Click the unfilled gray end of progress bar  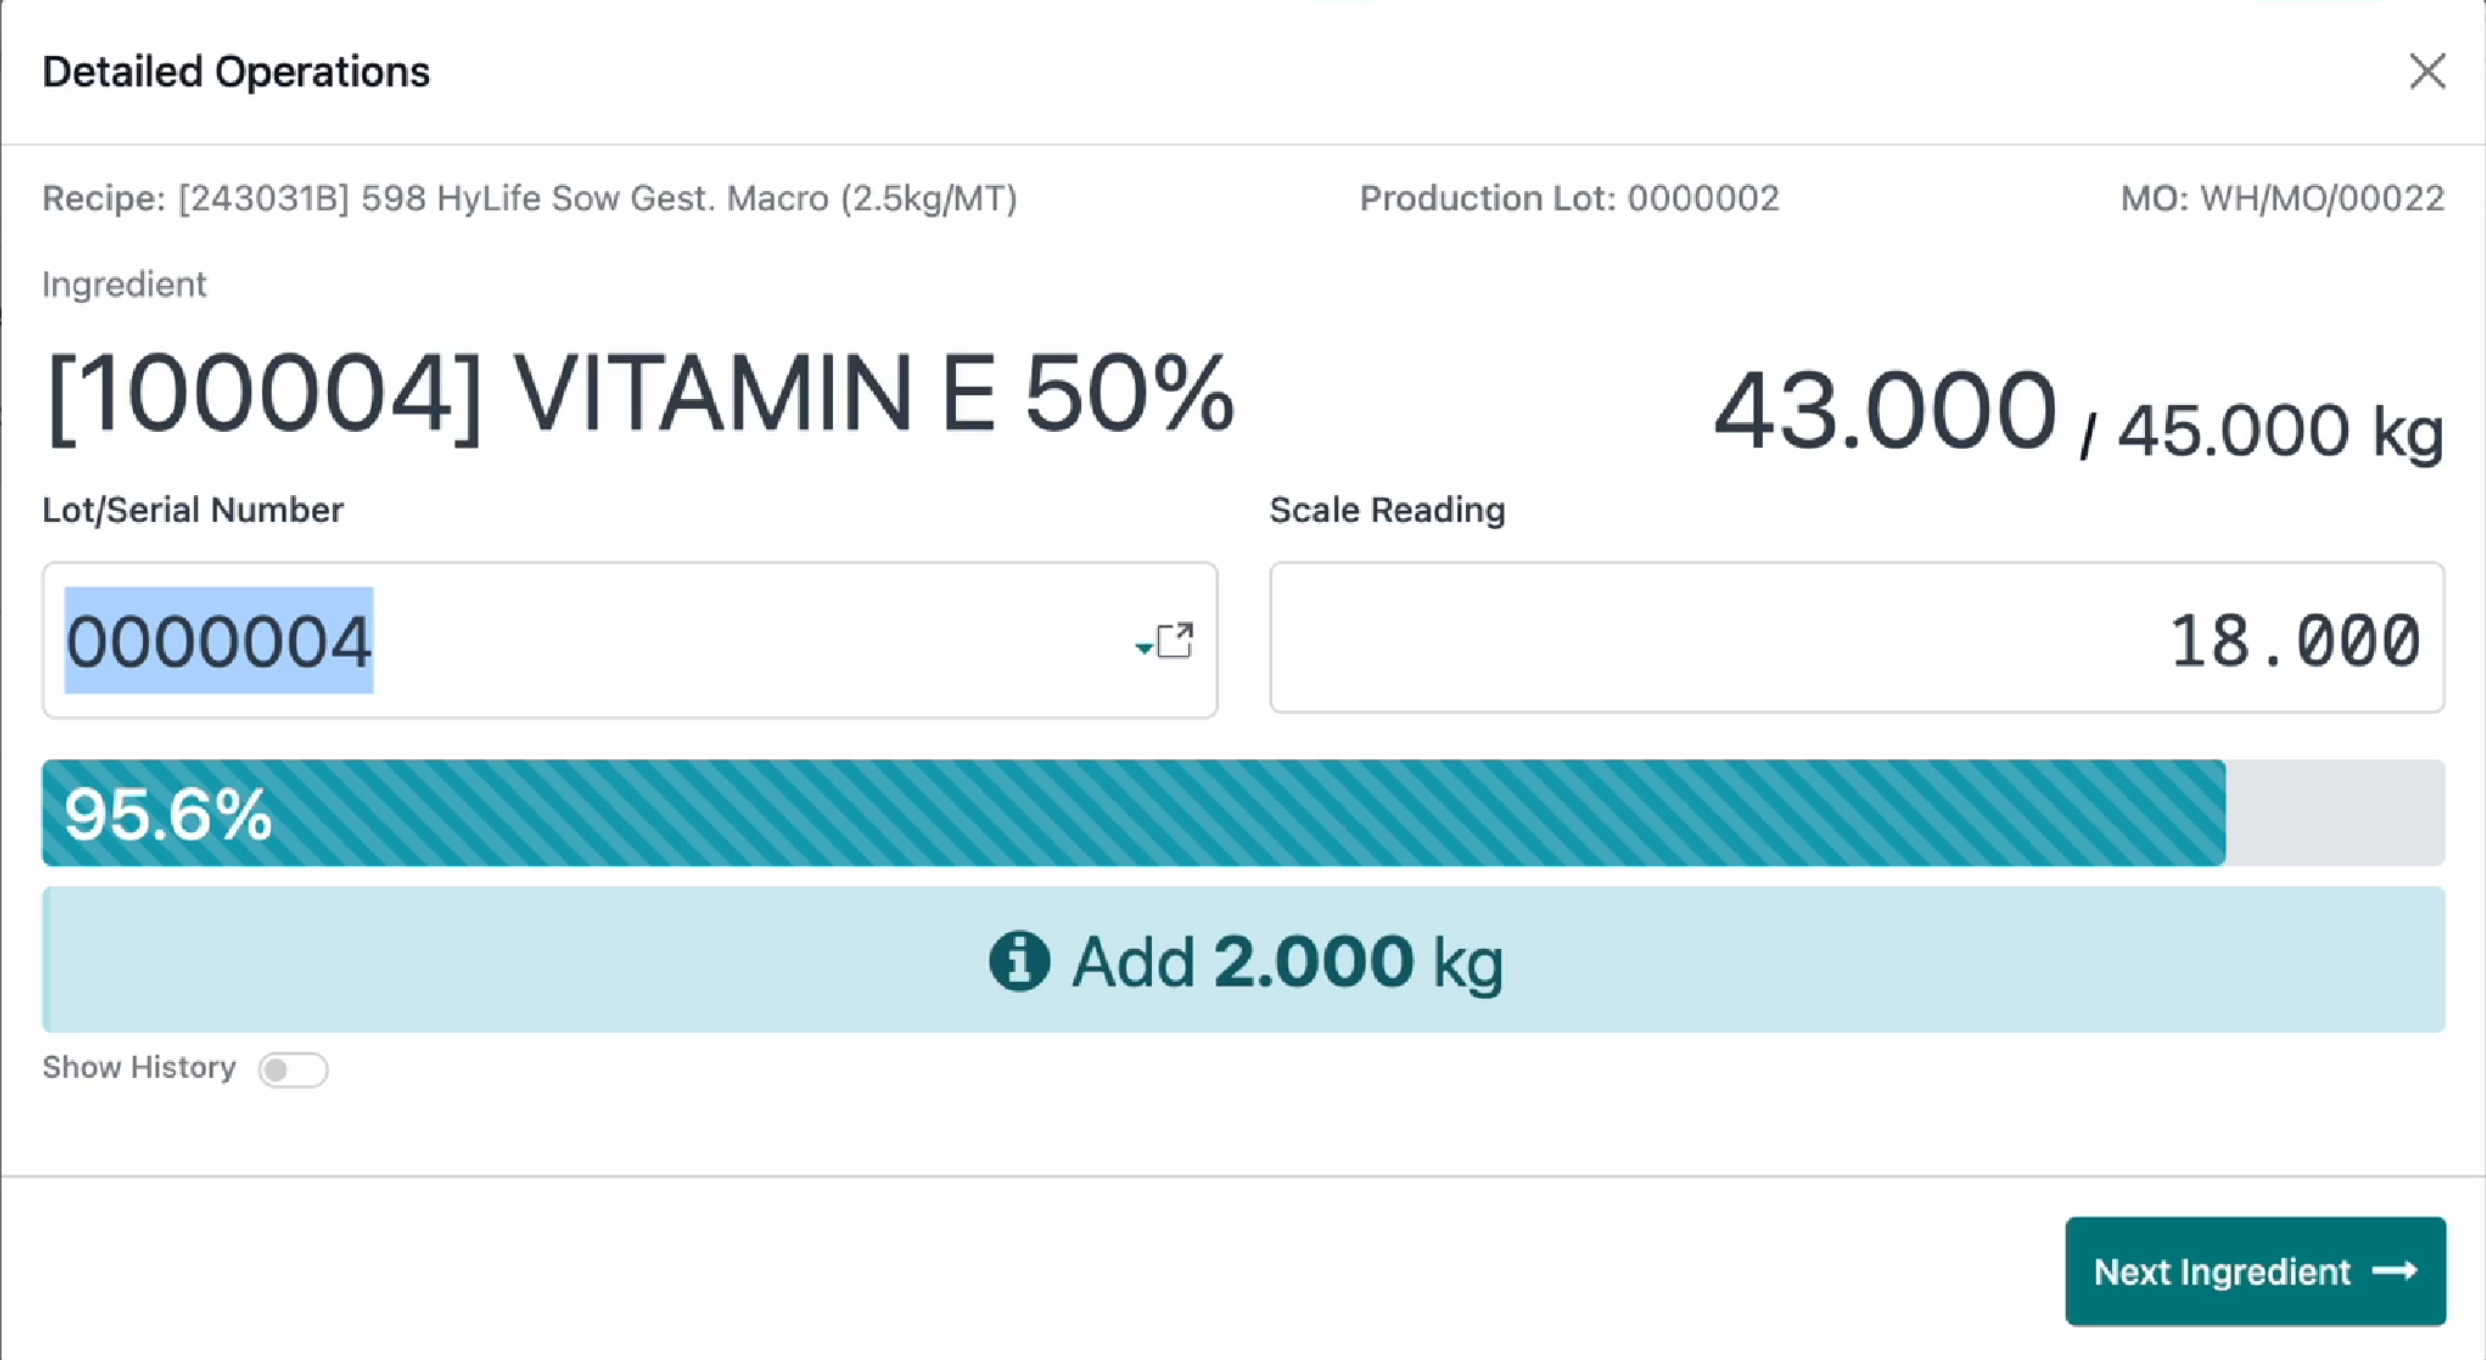[2334, 813]
